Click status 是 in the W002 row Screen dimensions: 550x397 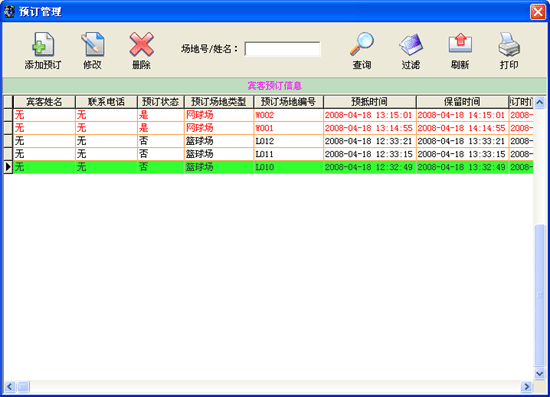(160, 115)
